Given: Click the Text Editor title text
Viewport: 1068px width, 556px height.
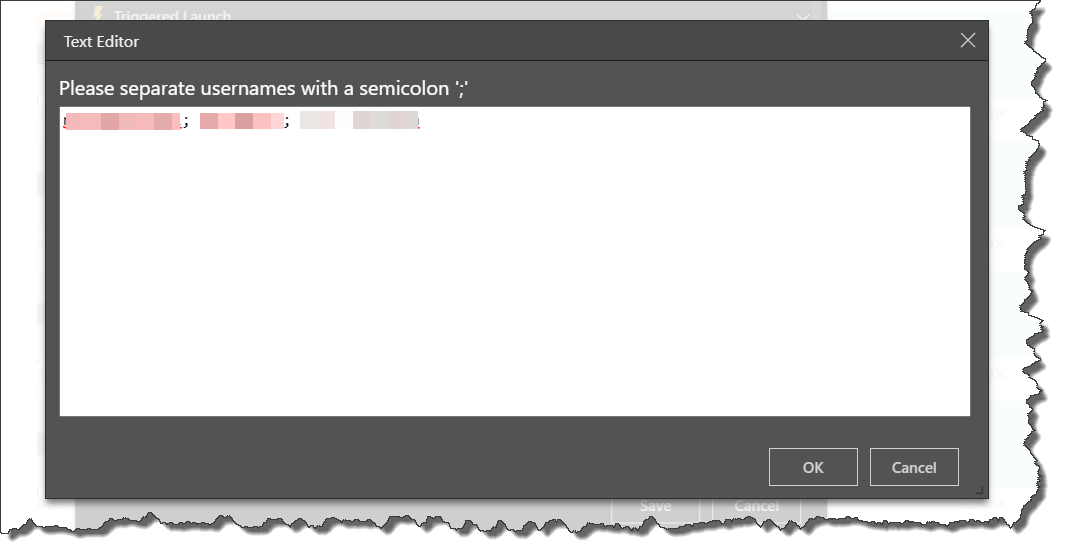Looking at the screenshot, I should pos(101,42).
